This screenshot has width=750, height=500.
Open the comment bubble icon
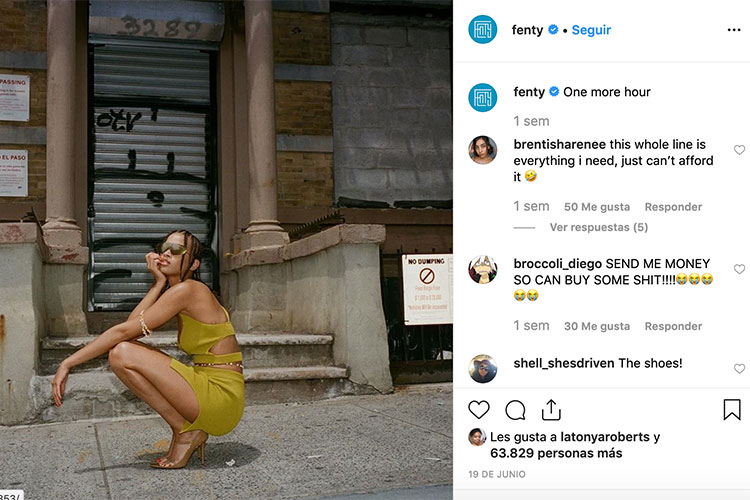click(x=515, y=410)
